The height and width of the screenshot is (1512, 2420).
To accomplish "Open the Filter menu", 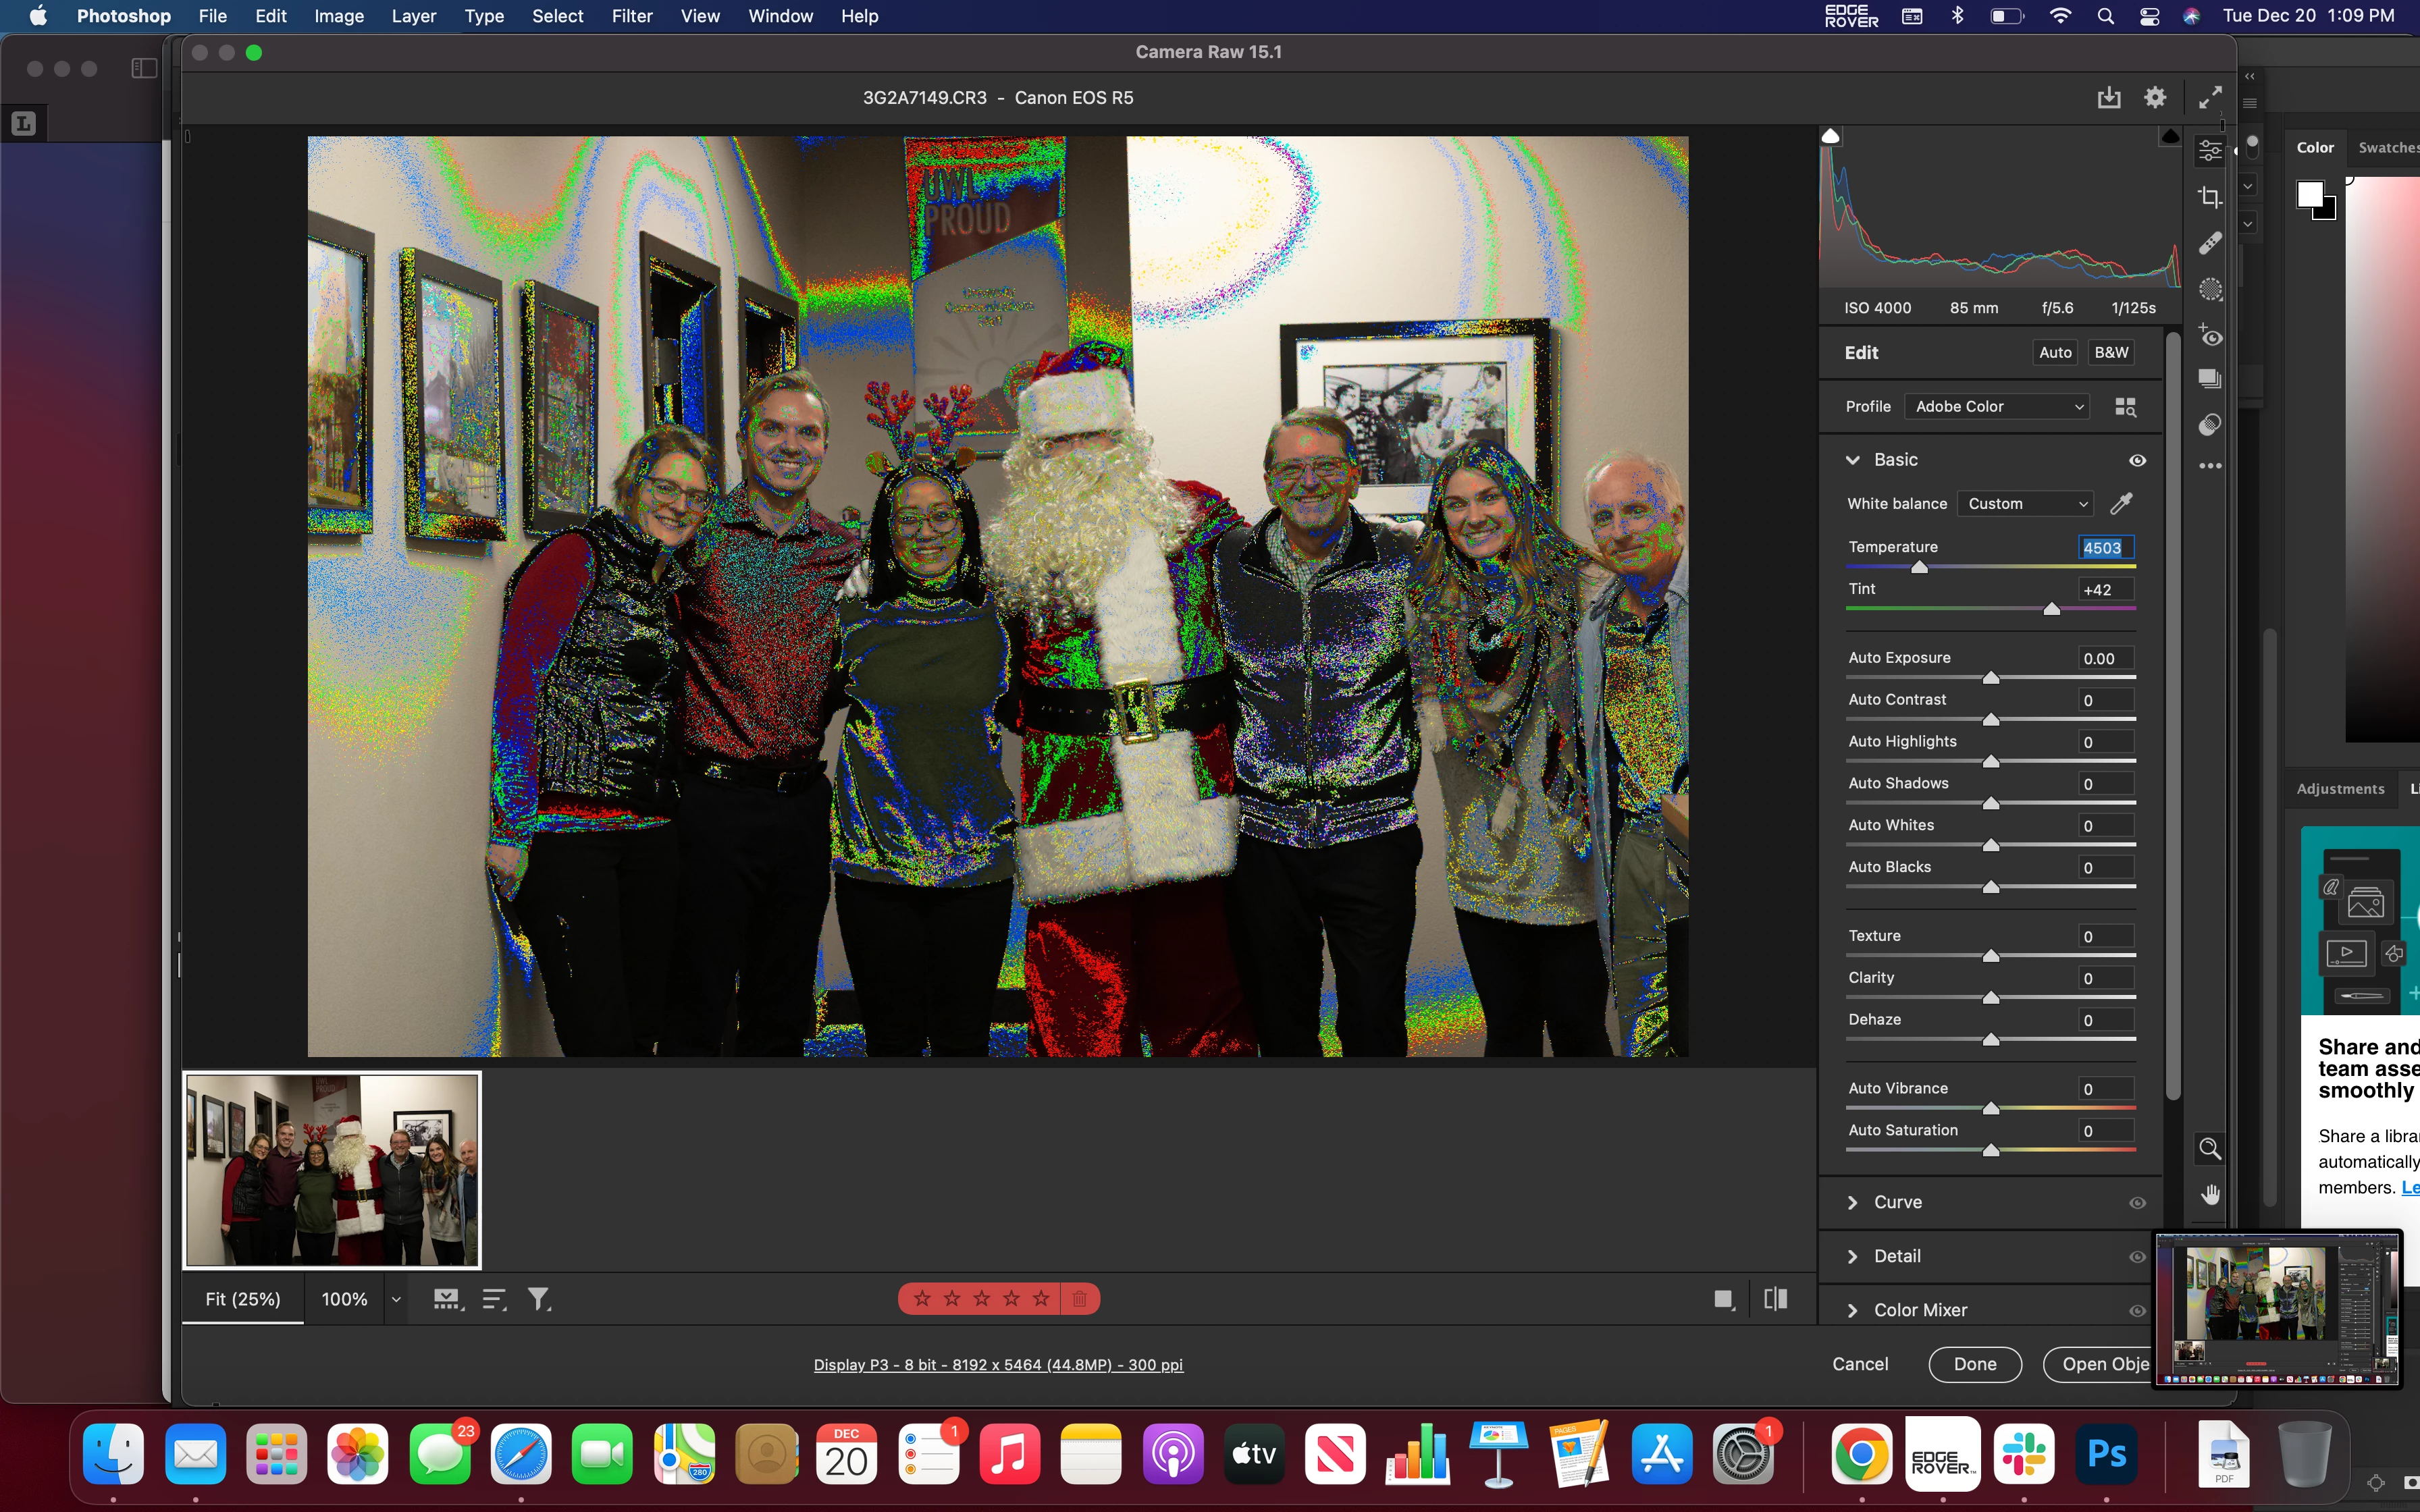I will [x=632, y=16].
